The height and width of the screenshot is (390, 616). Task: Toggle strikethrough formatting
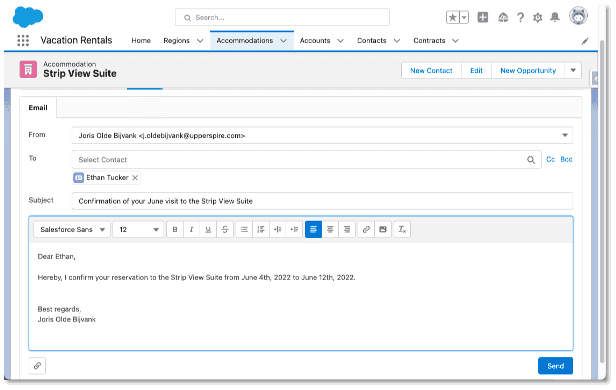pyautogui.click(x=225, y=229)
